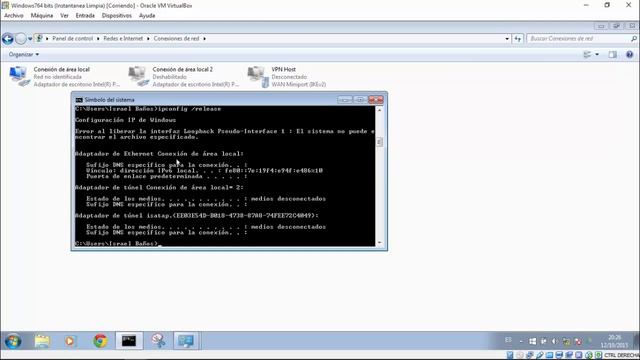Select 'Redes e Internet' breadcrumb
Viewport: 640px width, 360px height.
pos(123,38)
